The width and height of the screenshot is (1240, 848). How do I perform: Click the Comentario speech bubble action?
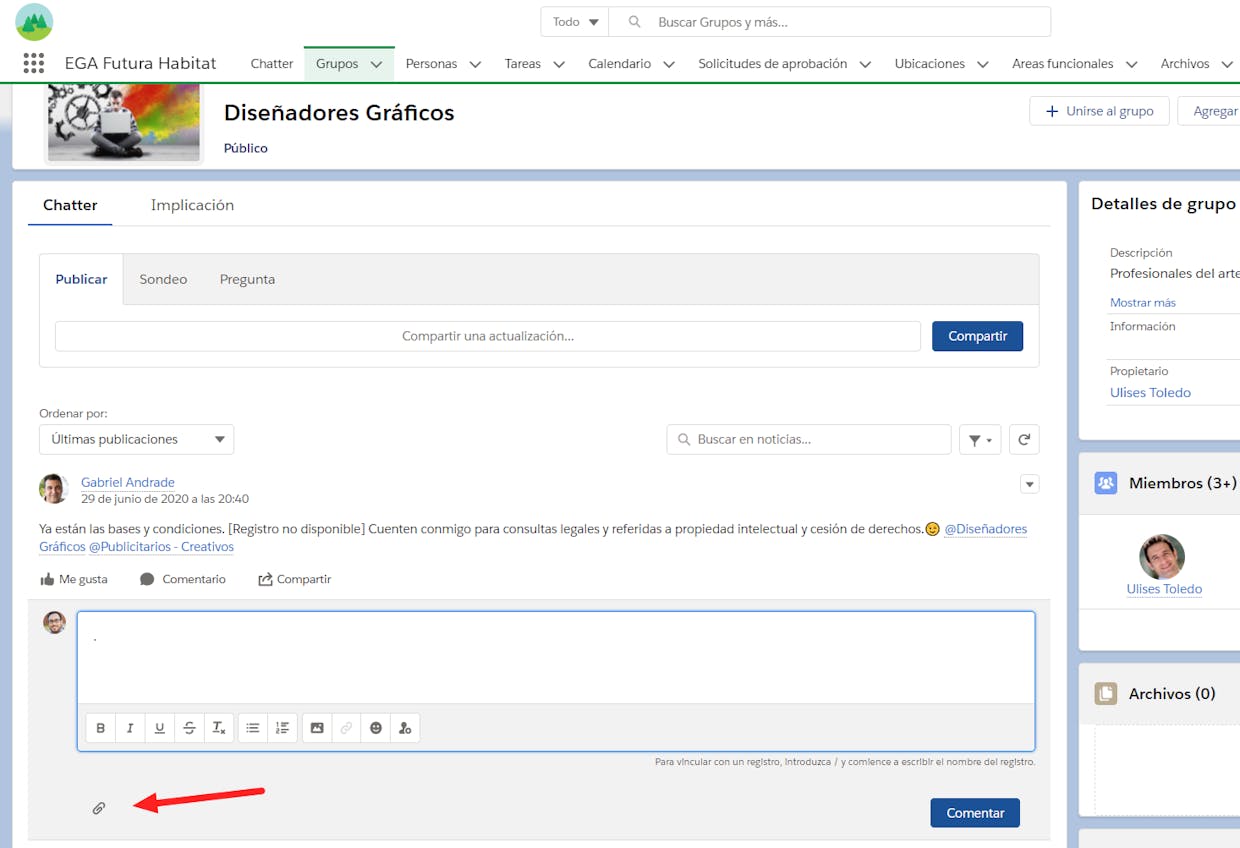click(x=183, y=579)
